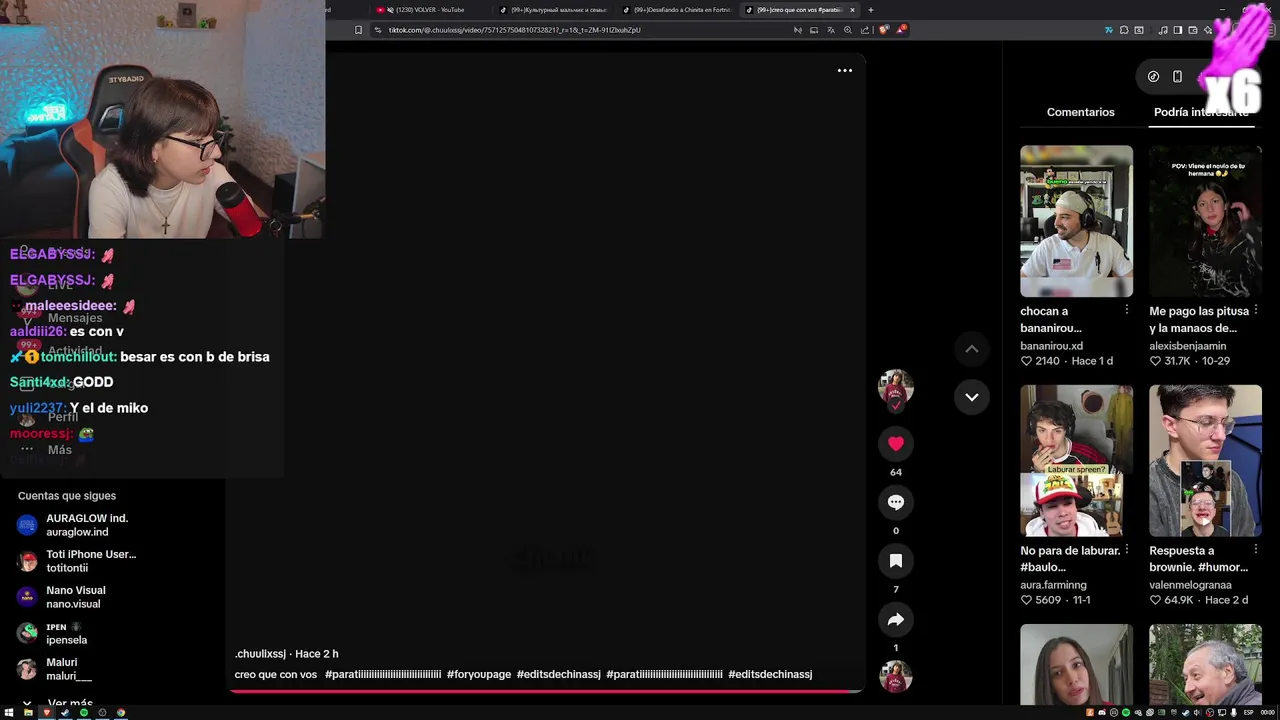Switch to the Comentarios tab
Screen dimensions: 1280x720
coord(1080,112)
